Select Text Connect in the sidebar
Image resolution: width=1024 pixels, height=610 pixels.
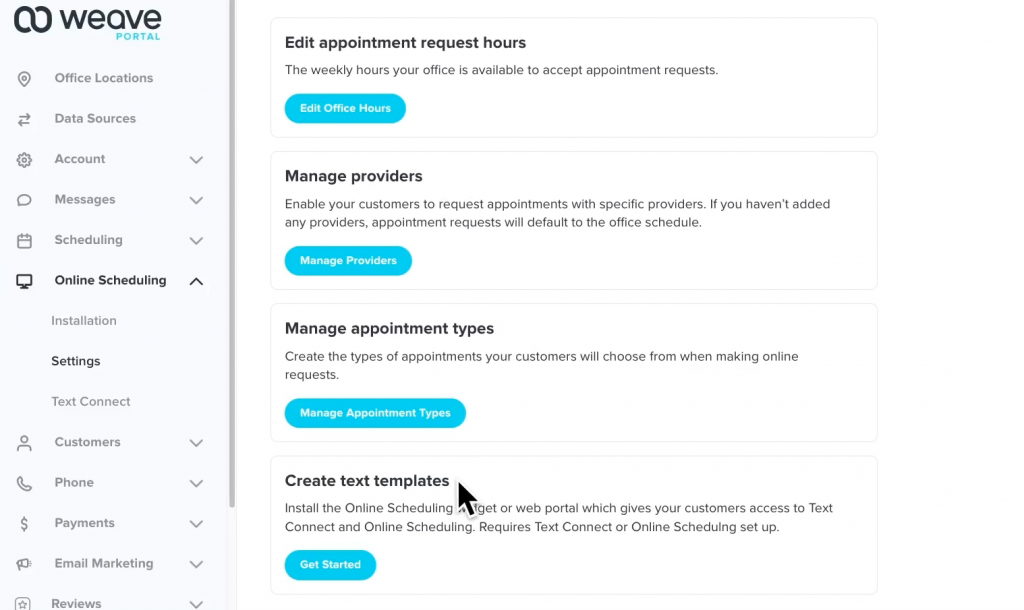[x=91, y=401]
